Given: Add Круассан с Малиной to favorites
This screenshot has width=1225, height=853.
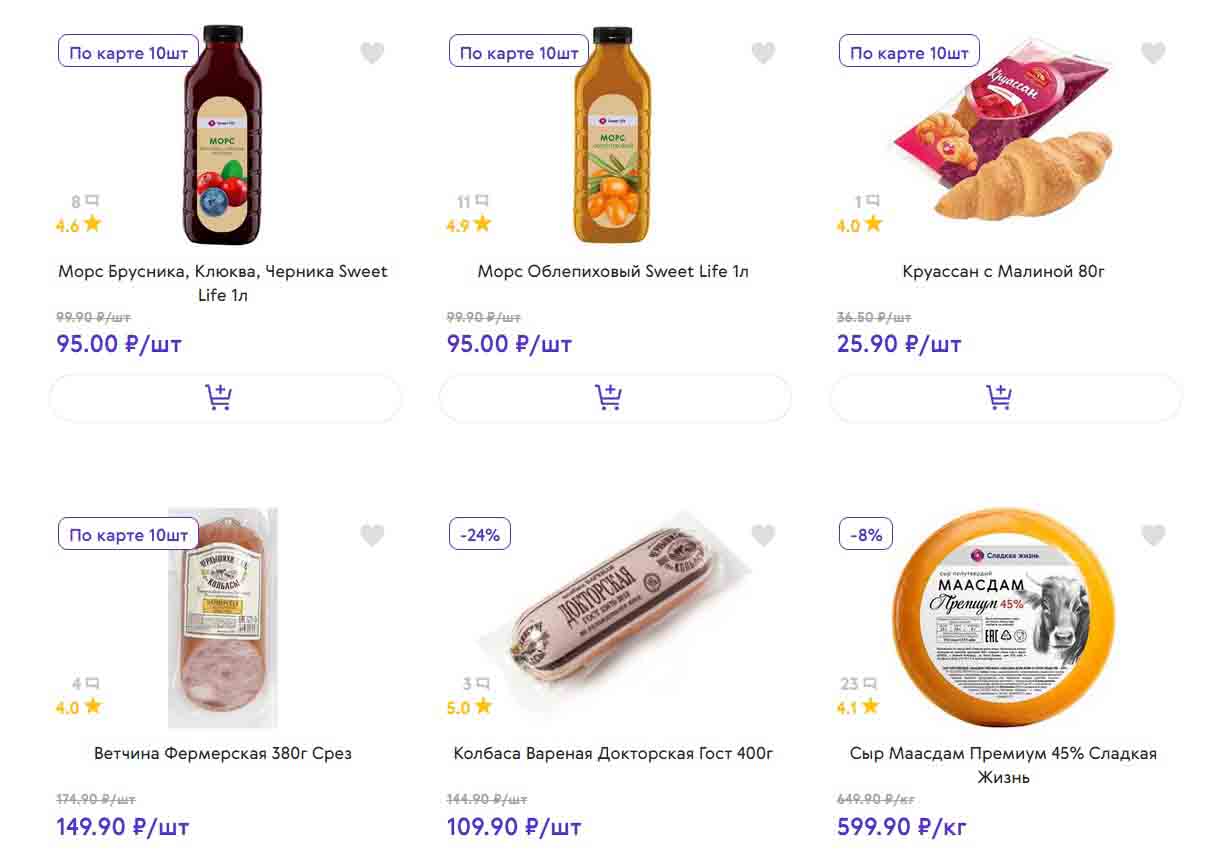Looking at the screenshot, I should (x=1153, y=53).
